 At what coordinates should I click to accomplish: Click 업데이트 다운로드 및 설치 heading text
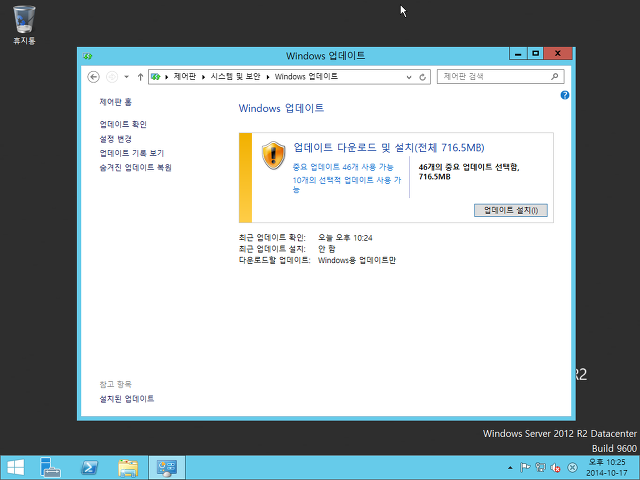click(389, 147)
